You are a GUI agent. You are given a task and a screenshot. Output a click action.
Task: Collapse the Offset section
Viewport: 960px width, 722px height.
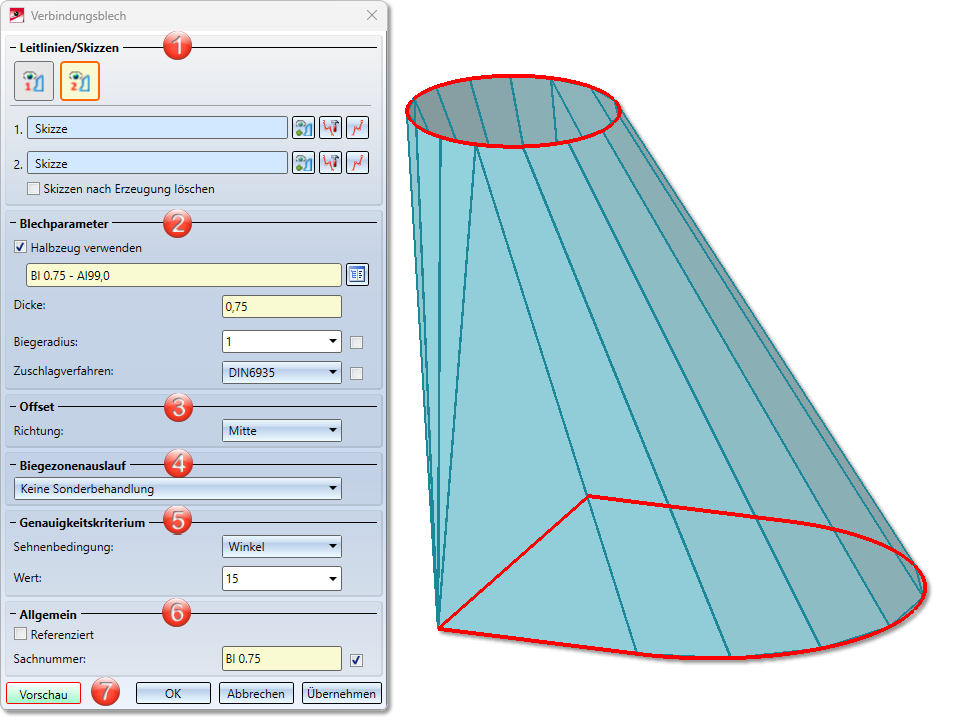(13, 407)
